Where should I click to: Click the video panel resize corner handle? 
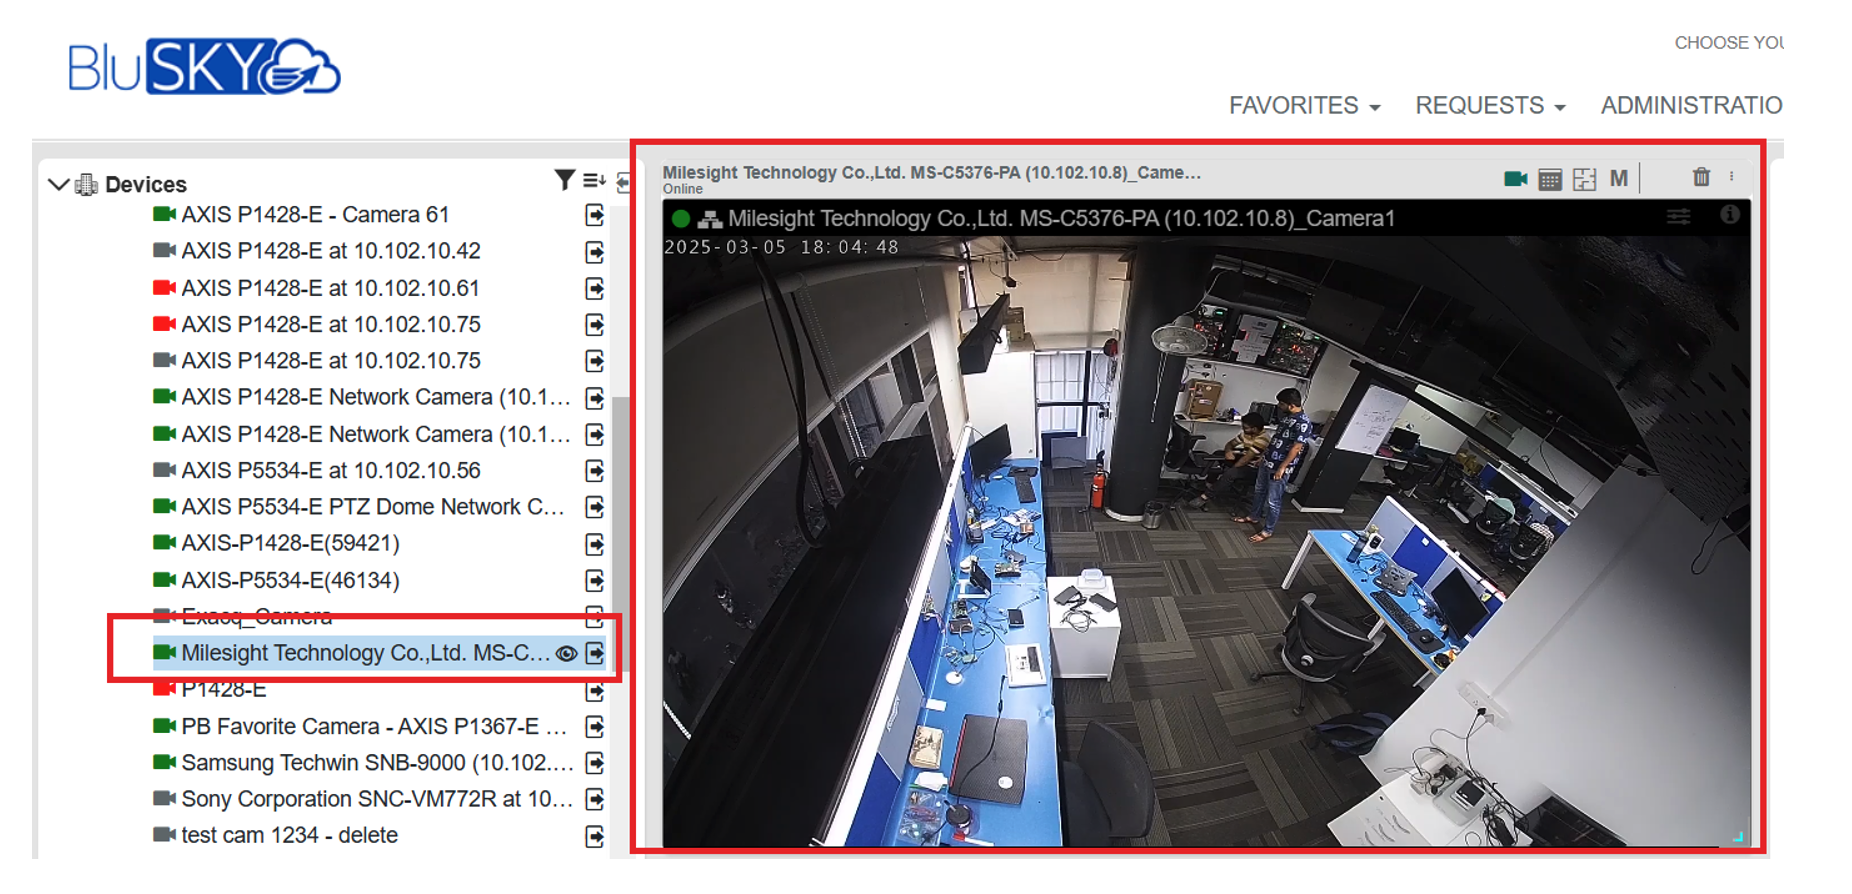click(x=1738, y=836)
